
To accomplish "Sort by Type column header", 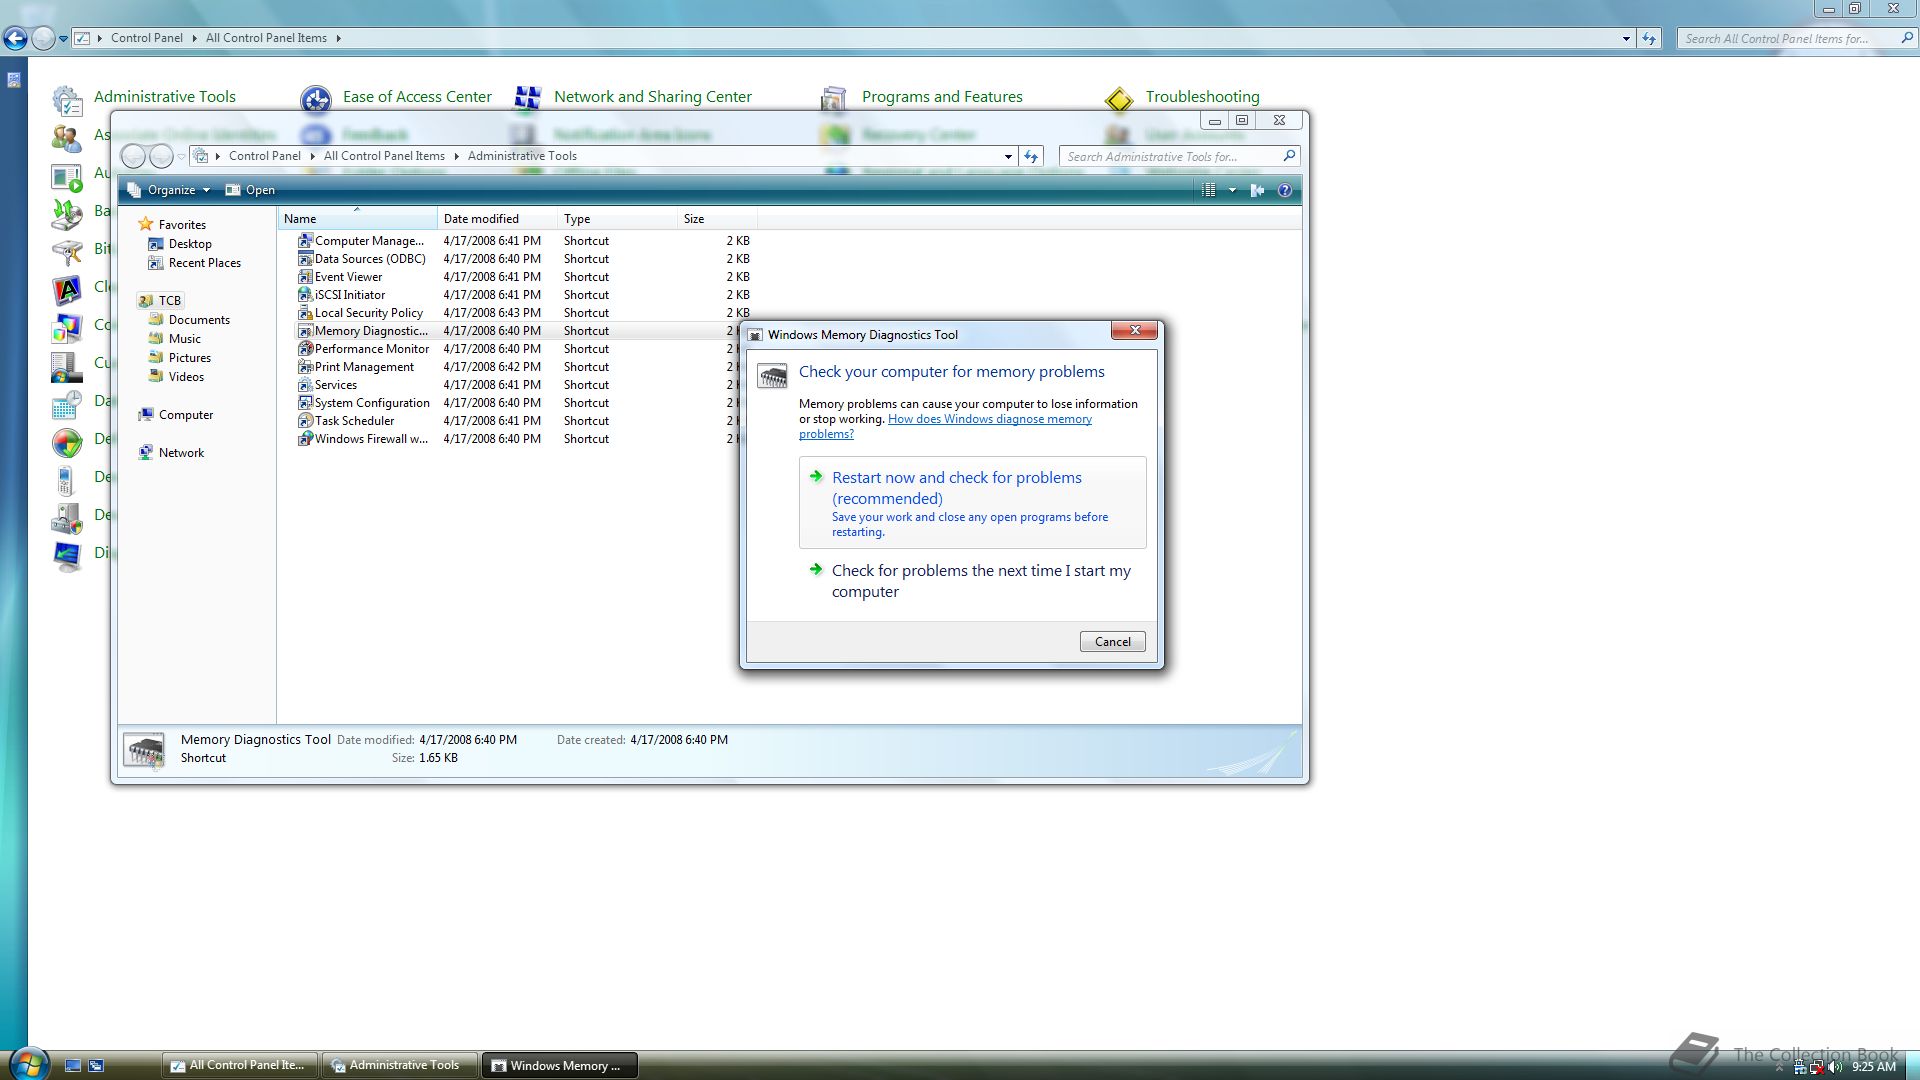I will (617, 219).
